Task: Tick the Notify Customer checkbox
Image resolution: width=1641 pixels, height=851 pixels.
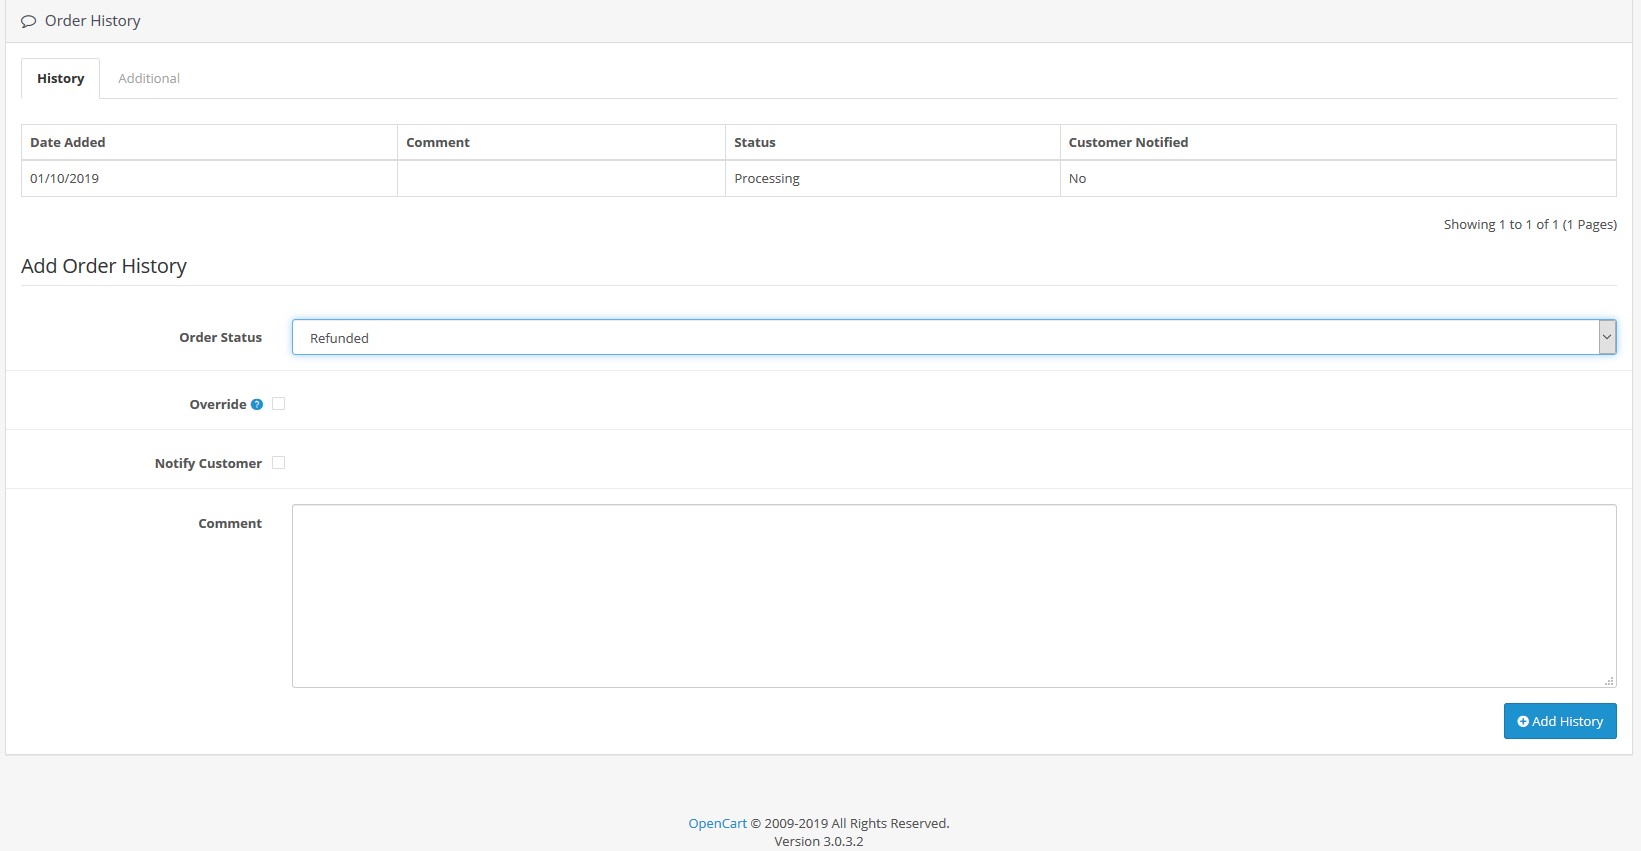Action: click(279, 463)
